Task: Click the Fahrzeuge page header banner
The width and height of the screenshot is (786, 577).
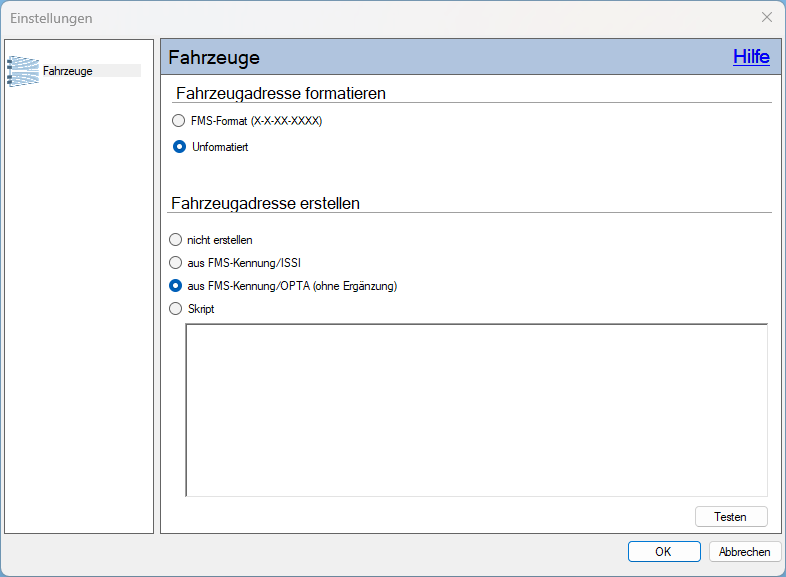Action: (x=470, y=57)
